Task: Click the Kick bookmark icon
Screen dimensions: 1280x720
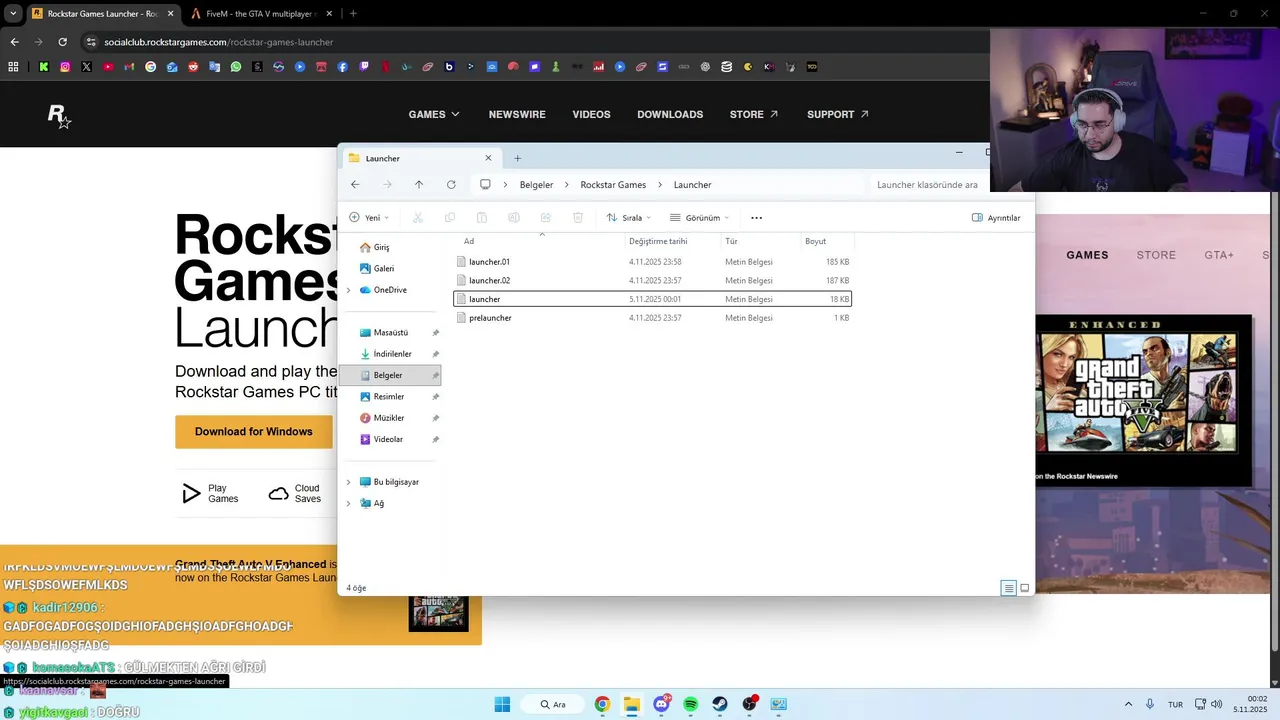Action: 44,67
